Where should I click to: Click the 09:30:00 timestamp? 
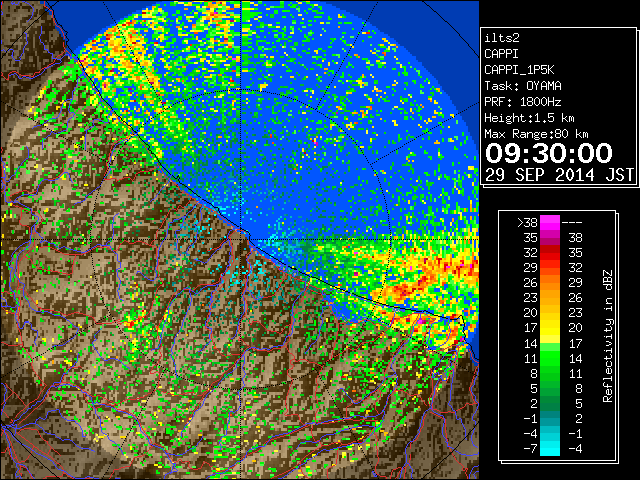(549, 153)
